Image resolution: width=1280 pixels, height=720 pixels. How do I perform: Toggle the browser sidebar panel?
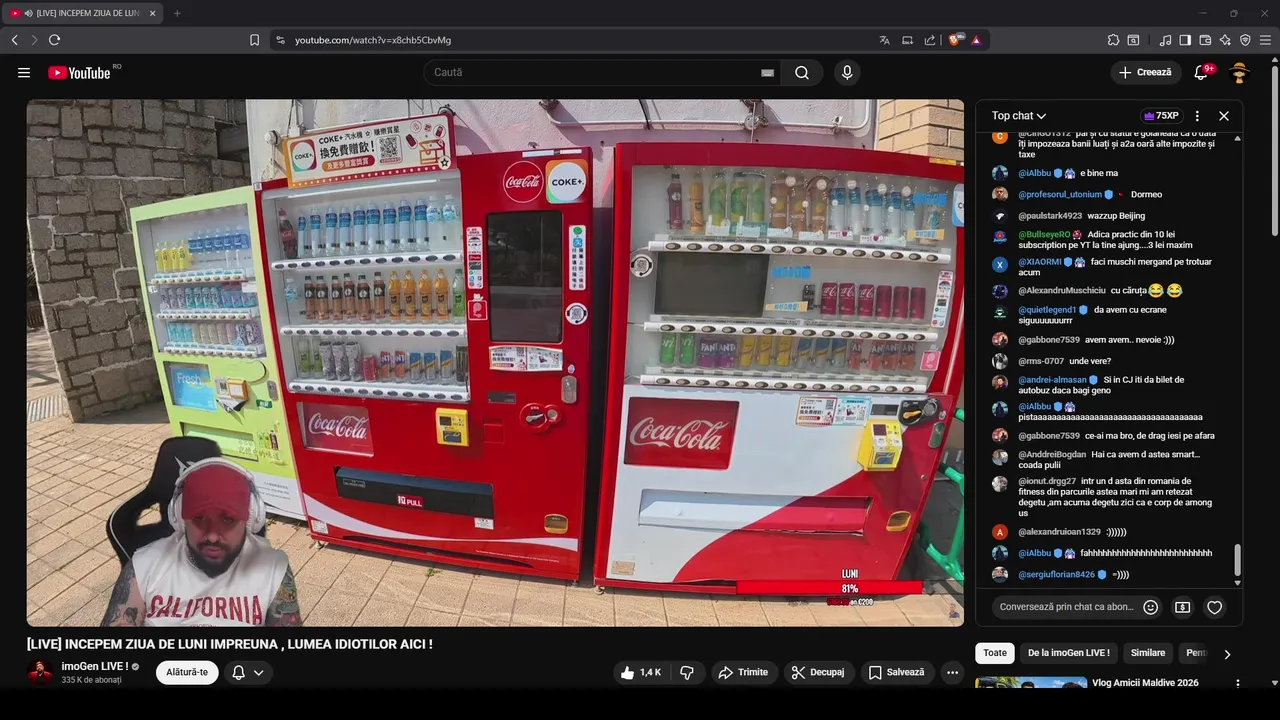coord(1185,40)
